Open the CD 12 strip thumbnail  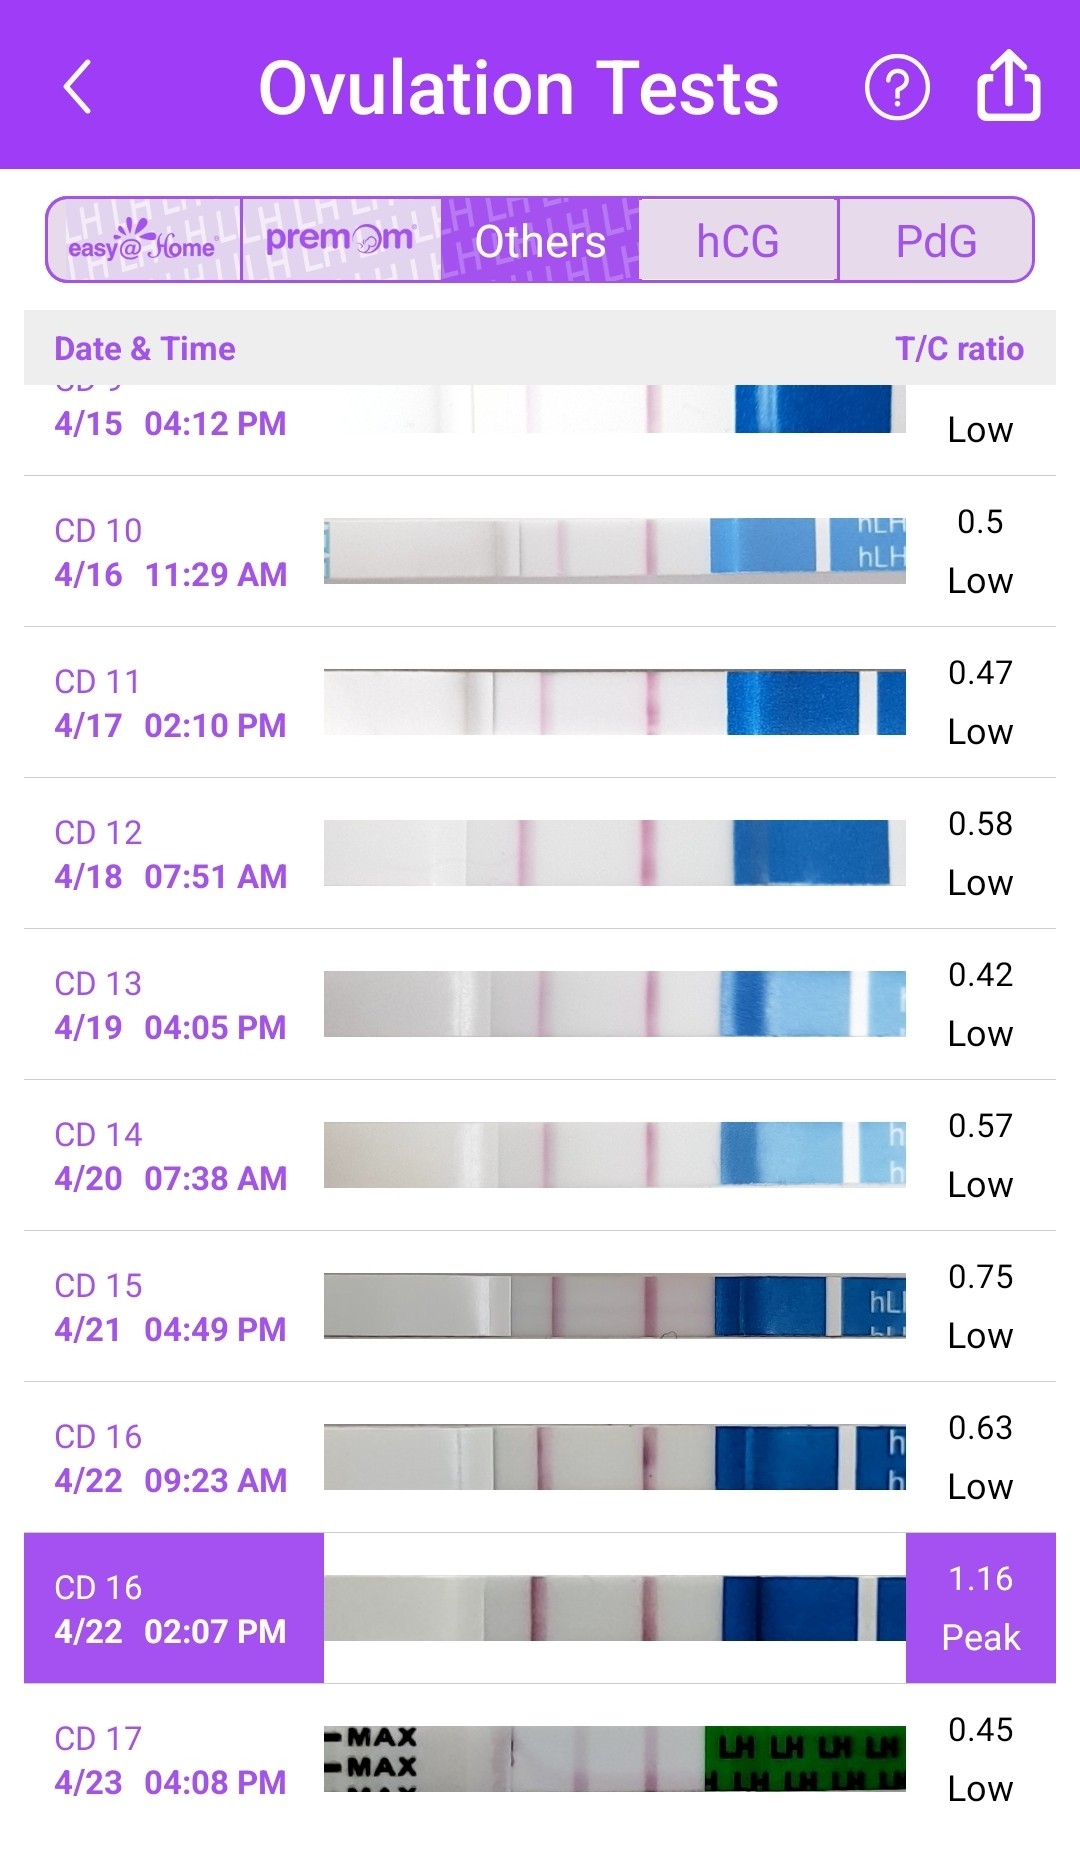pyautogui.click(x=614, y=853)
